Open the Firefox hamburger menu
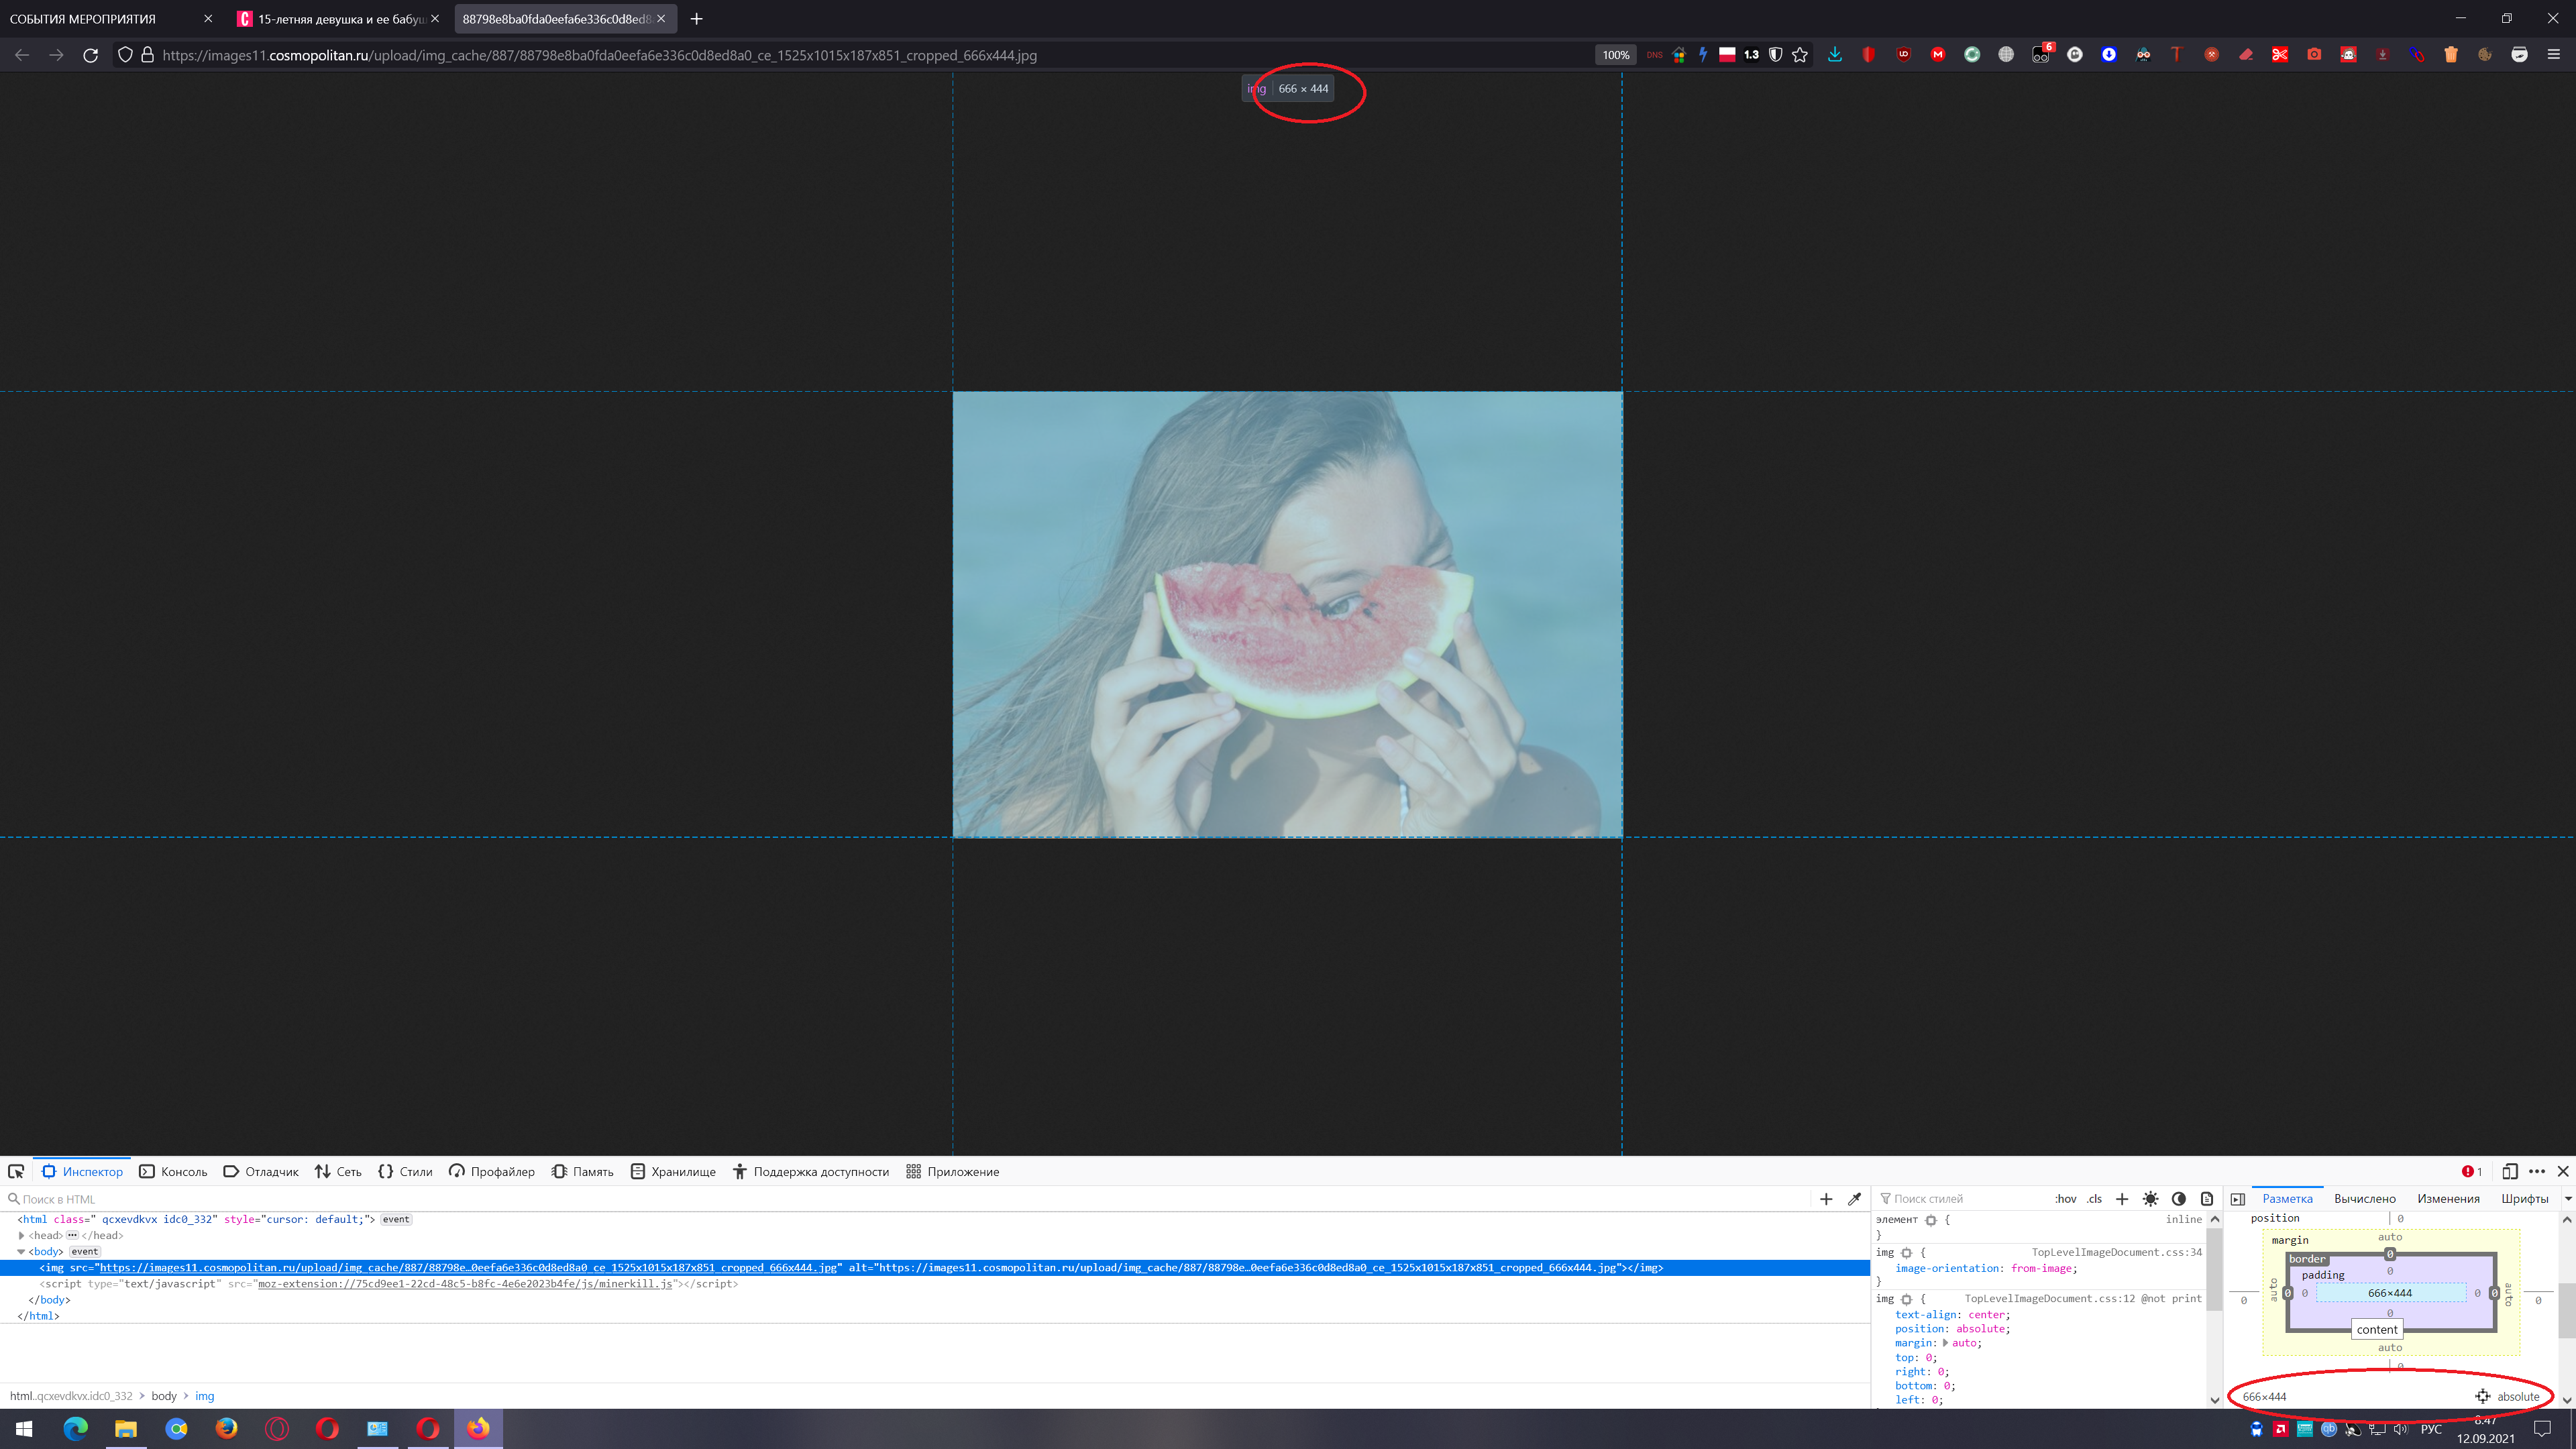The width and height of the screenshot is (2576, 1449). pyautogui.click(x=2553, y=55)
